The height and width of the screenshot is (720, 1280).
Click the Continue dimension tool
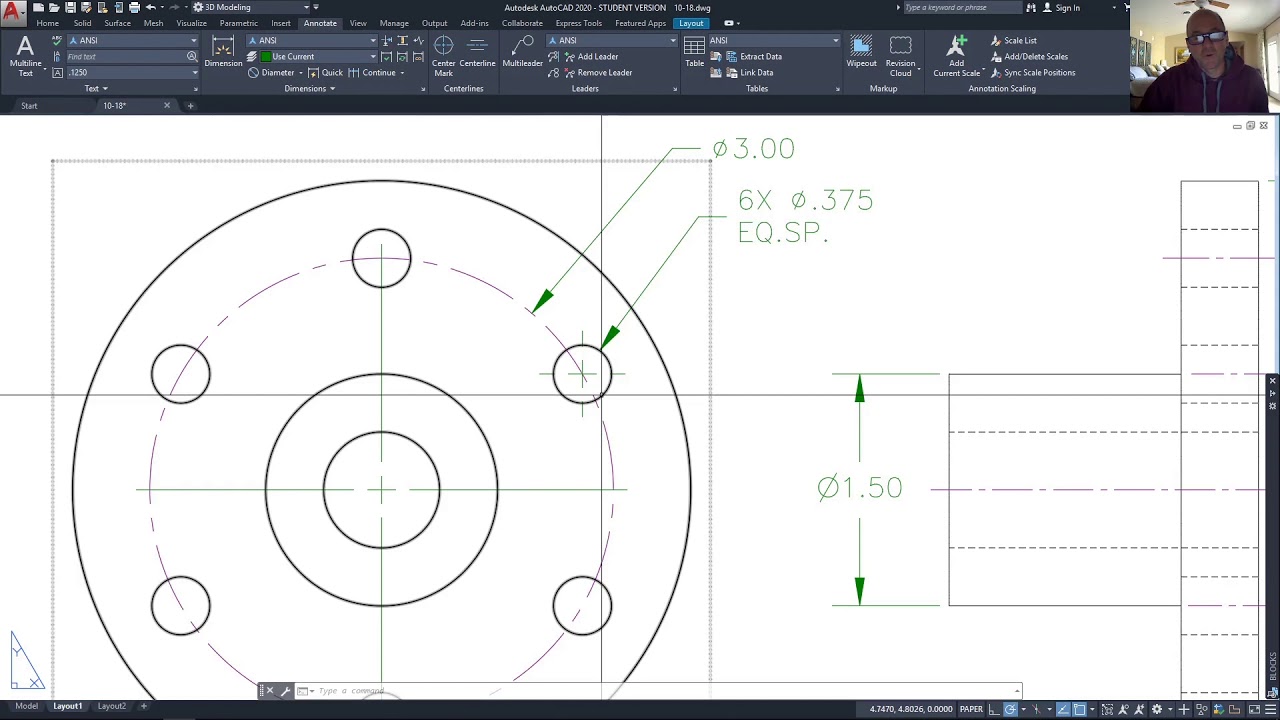click(372, 72)
